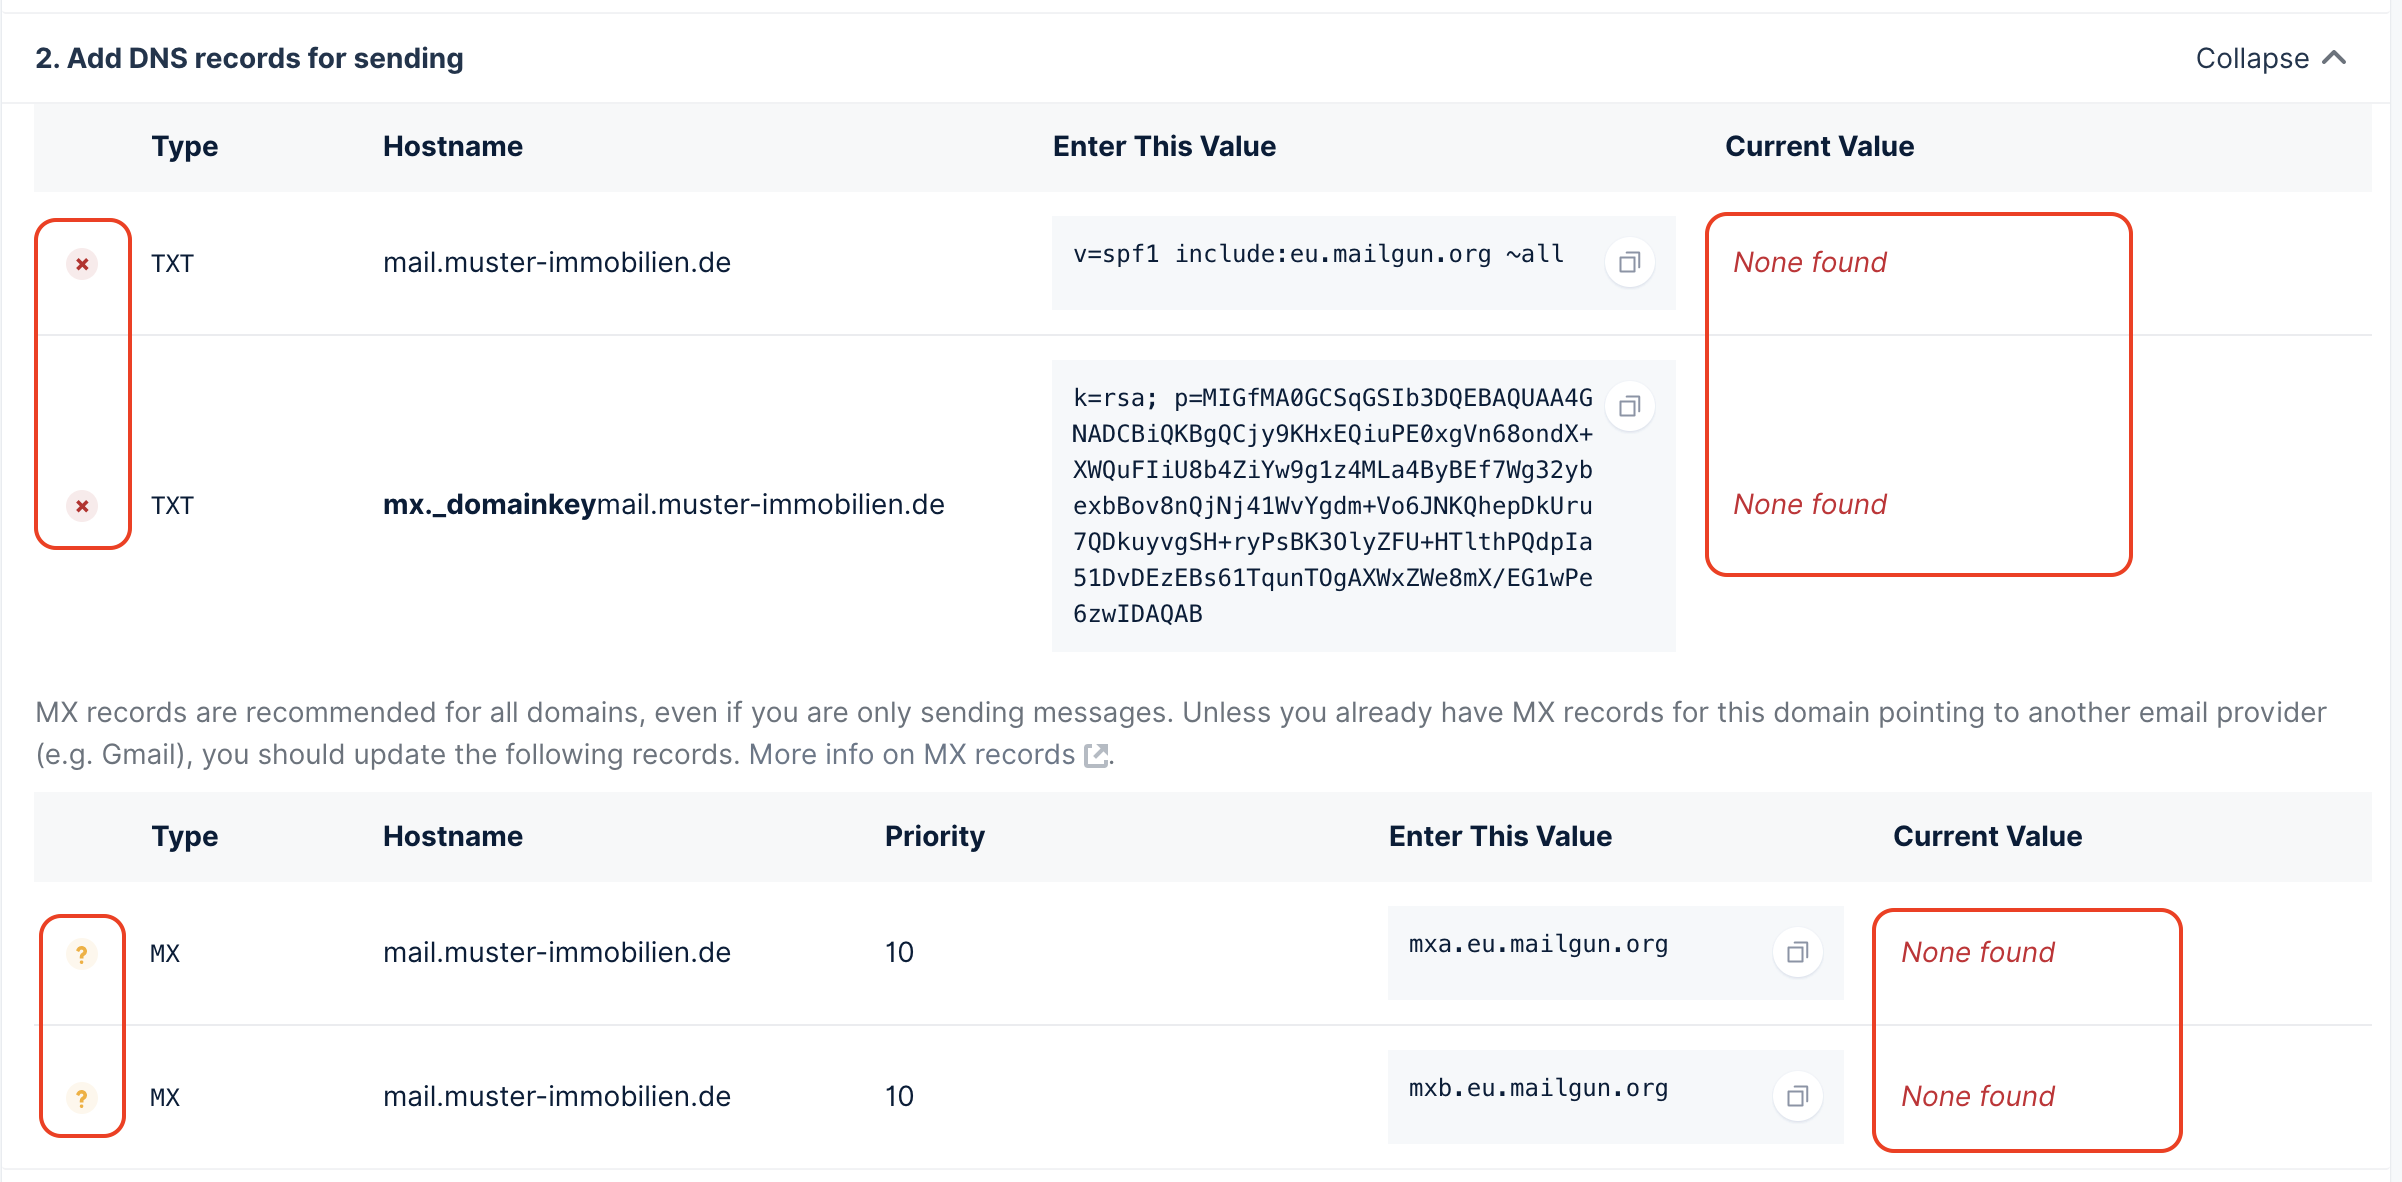This screenshot has width=2402, height=1182.
Task: Copy mxa.eu.mailgun.org value
Action: [1797, 953]
